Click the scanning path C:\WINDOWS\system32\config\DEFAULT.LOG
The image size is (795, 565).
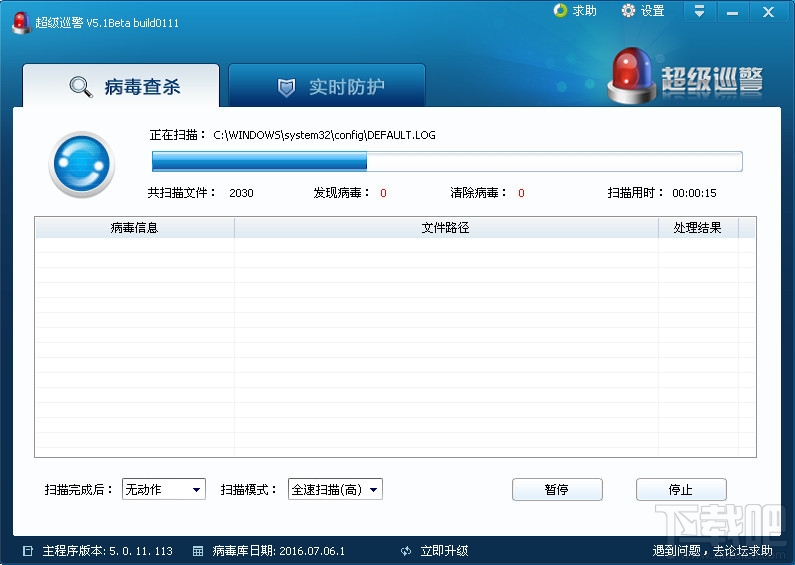[x=324, y=135]
